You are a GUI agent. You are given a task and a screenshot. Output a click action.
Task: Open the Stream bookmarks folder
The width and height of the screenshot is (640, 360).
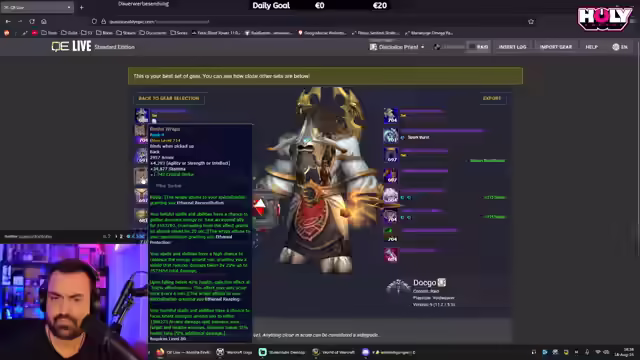(126, 33)
